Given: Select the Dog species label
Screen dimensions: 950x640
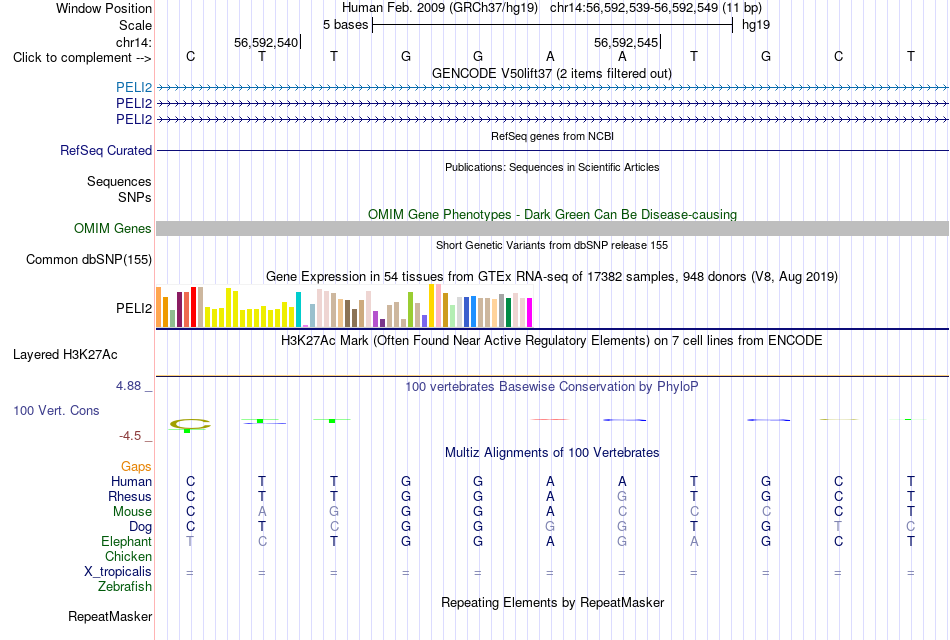Looking at the screenshot, I should 140,527.
